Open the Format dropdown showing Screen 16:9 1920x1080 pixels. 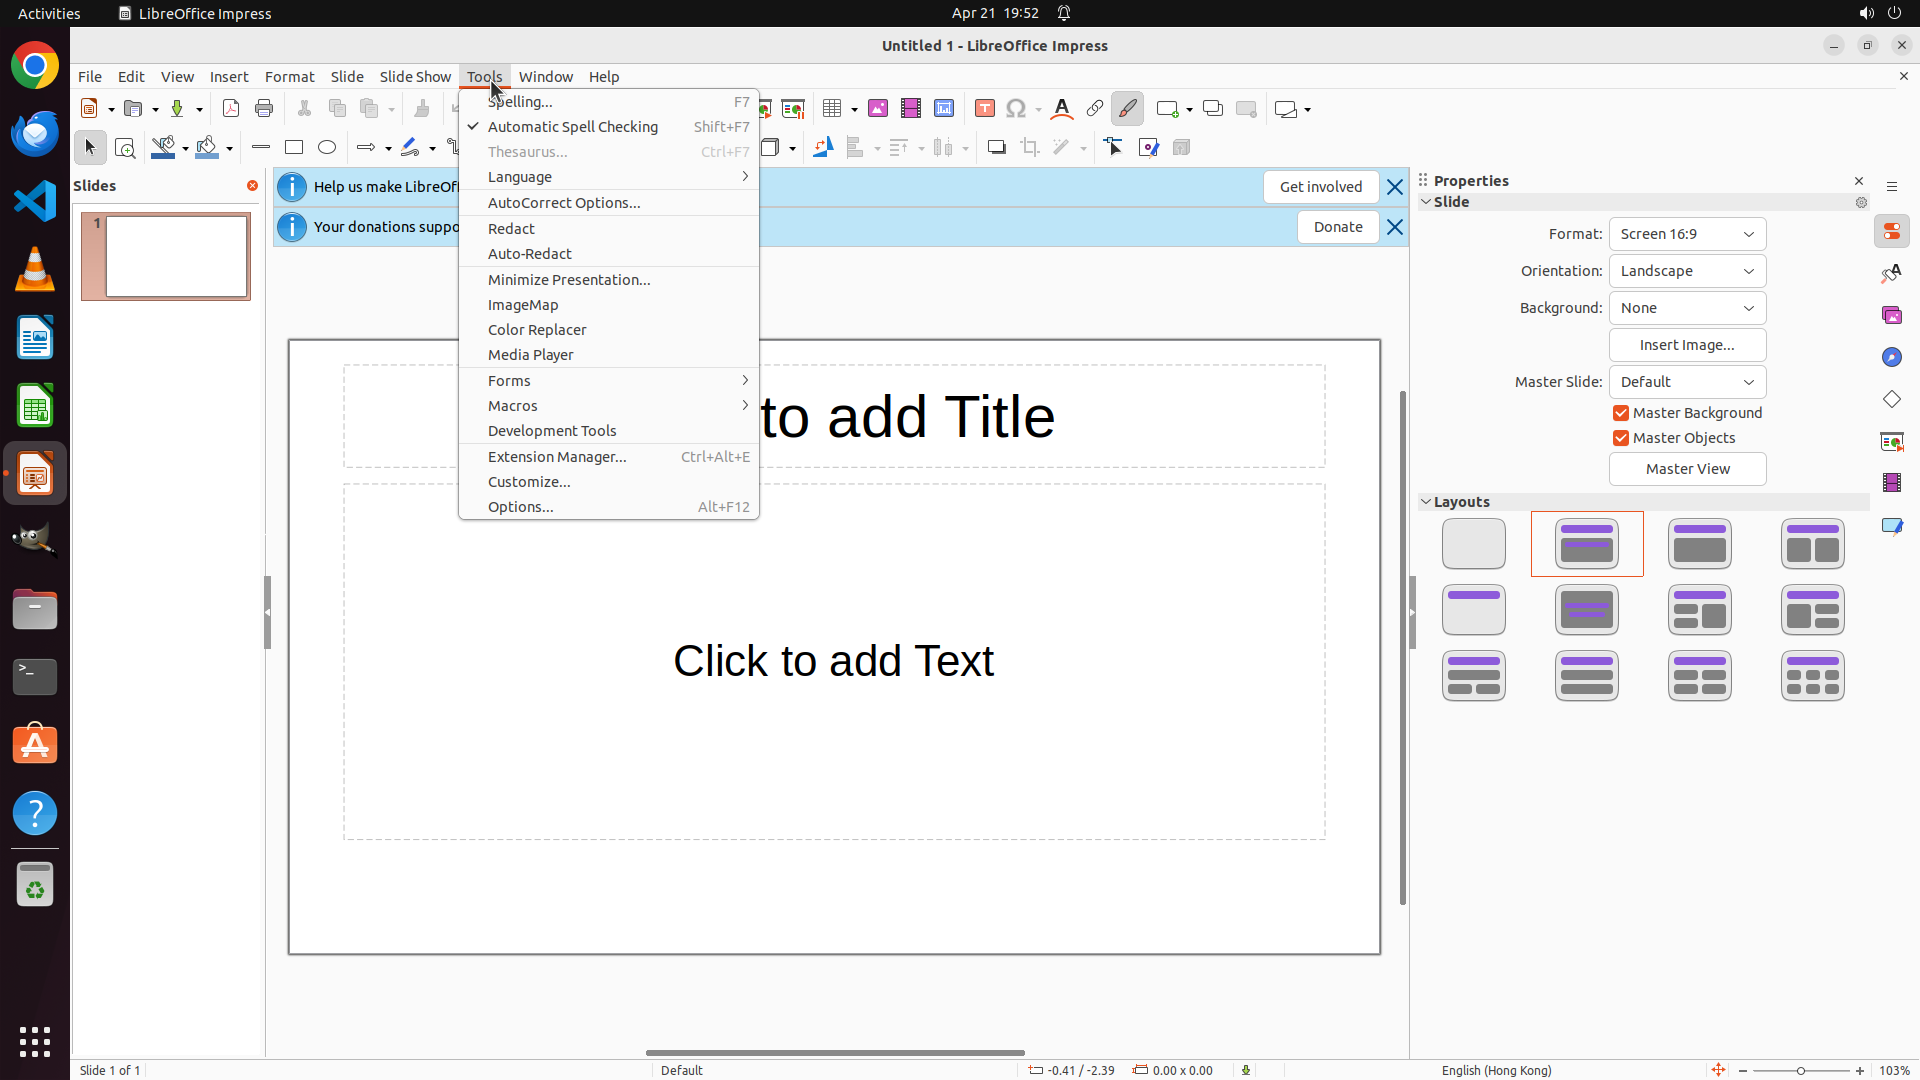[x=1687, y=234]
